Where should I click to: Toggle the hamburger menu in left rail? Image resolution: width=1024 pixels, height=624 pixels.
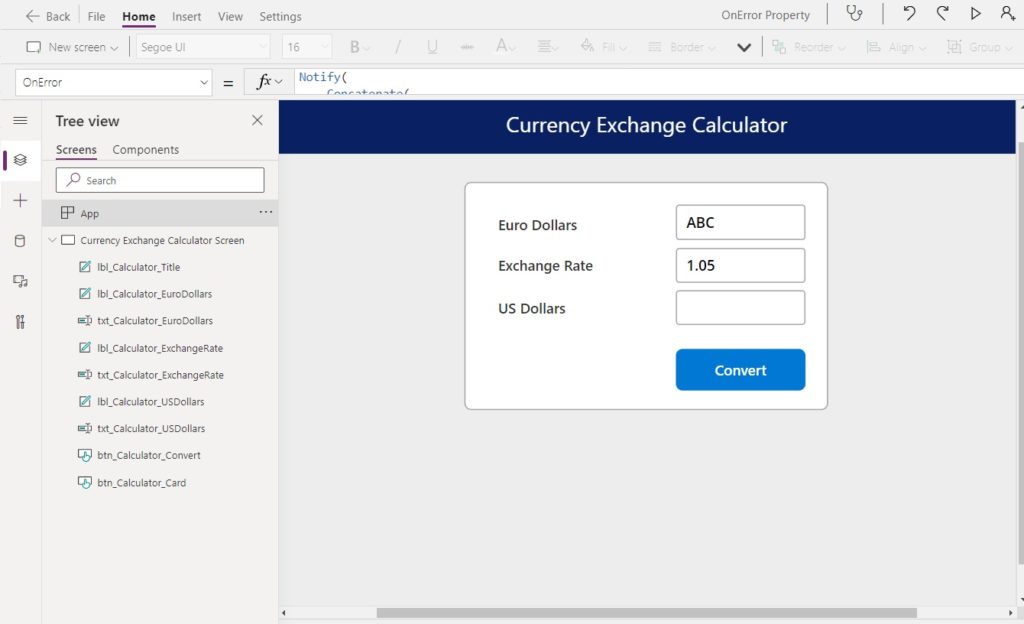point(20,120)
